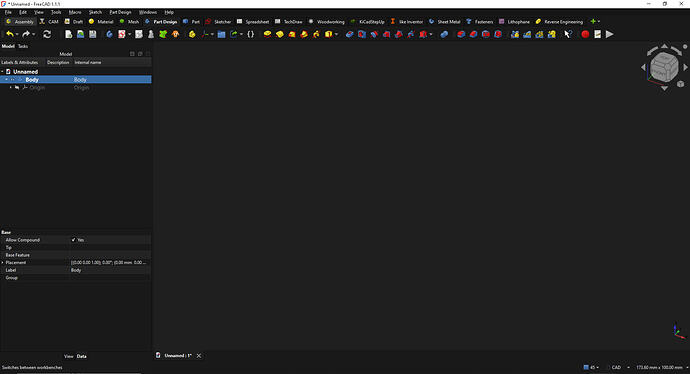The height and width of the screenshot is (374, 690).
Task: Collapse the Unnamed document tree
Action: coord(2,71)
